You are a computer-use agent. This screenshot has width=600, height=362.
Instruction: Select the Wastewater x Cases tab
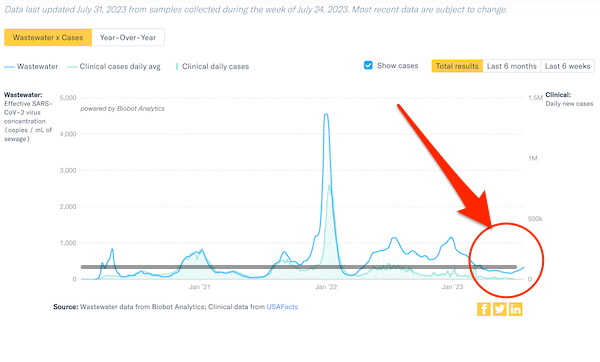(48, 38)
